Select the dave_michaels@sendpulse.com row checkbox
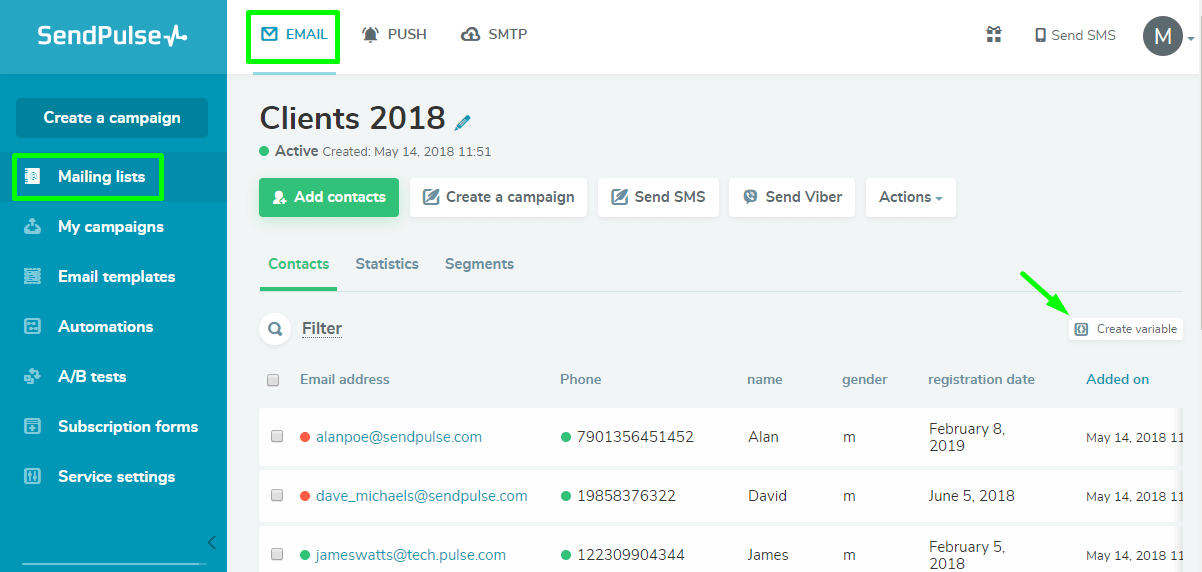This screenshot has width=1202, height=572. pyautogui.click(x=277, y=496)
